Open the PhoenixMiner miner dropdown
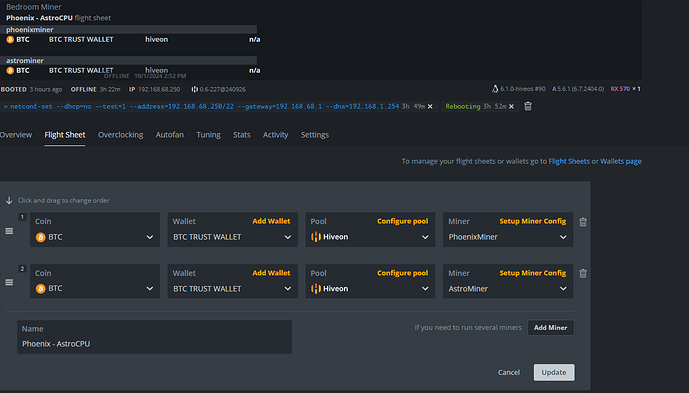 point(508,237)
